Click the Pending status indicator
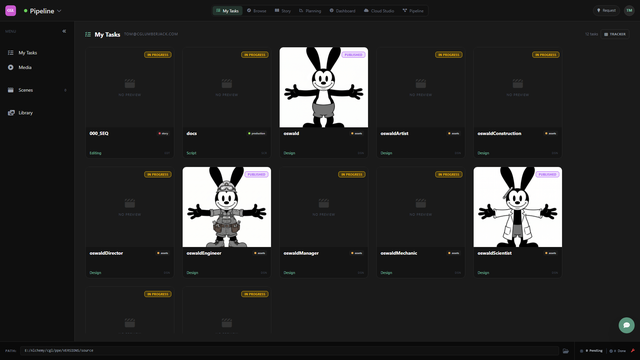 pos(591,351)
